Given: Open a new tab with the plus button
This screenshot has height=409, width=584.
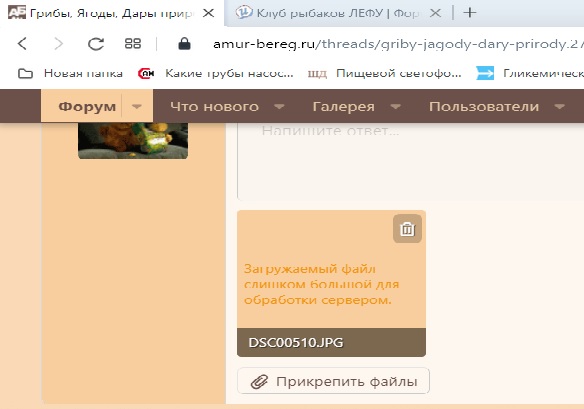Looking at the screenshot, I should point(470,13).
